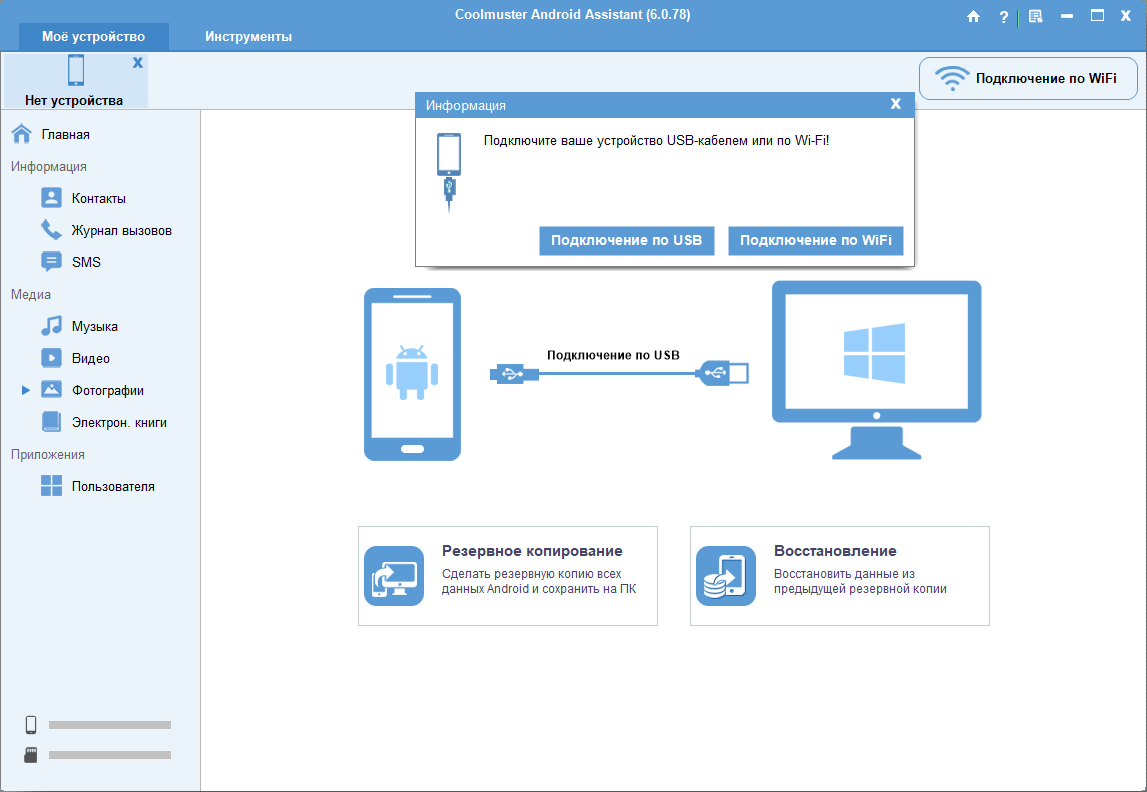Select Главная in the sidebar

pos(66,135)
